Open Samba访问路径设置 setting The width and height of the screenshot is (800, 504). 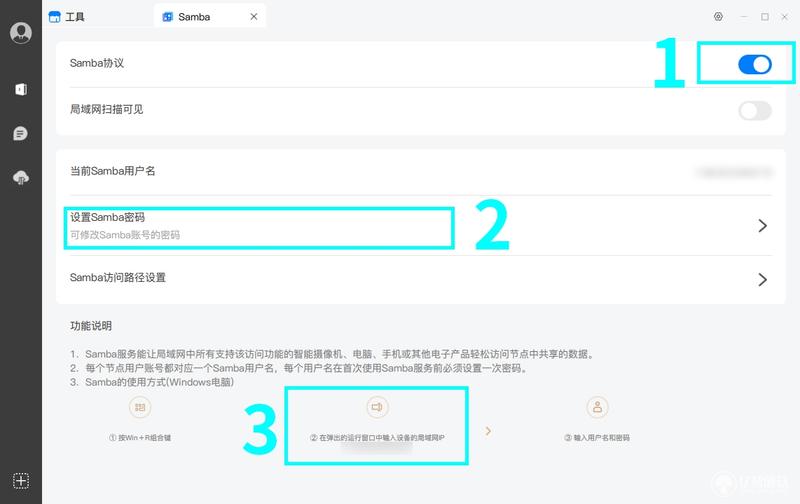[x=421, y=279]
